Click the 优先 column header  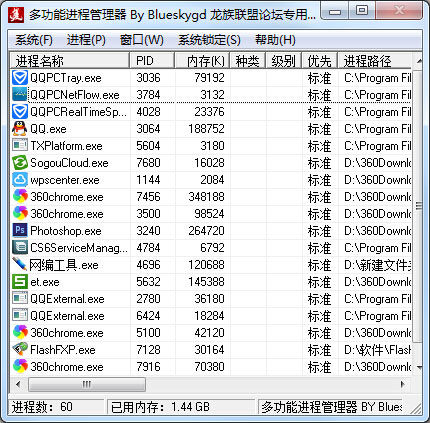pyautogui.click(x=320, y=61)
